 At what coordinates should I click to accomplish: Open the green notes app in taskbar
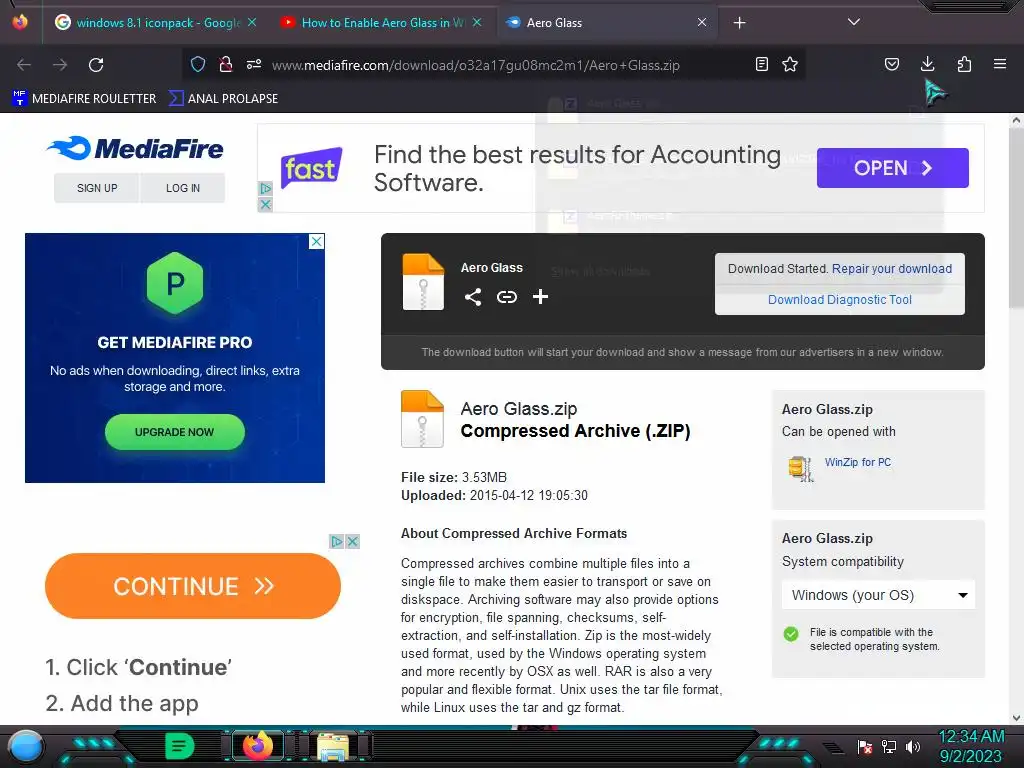[x=179, y=746]
